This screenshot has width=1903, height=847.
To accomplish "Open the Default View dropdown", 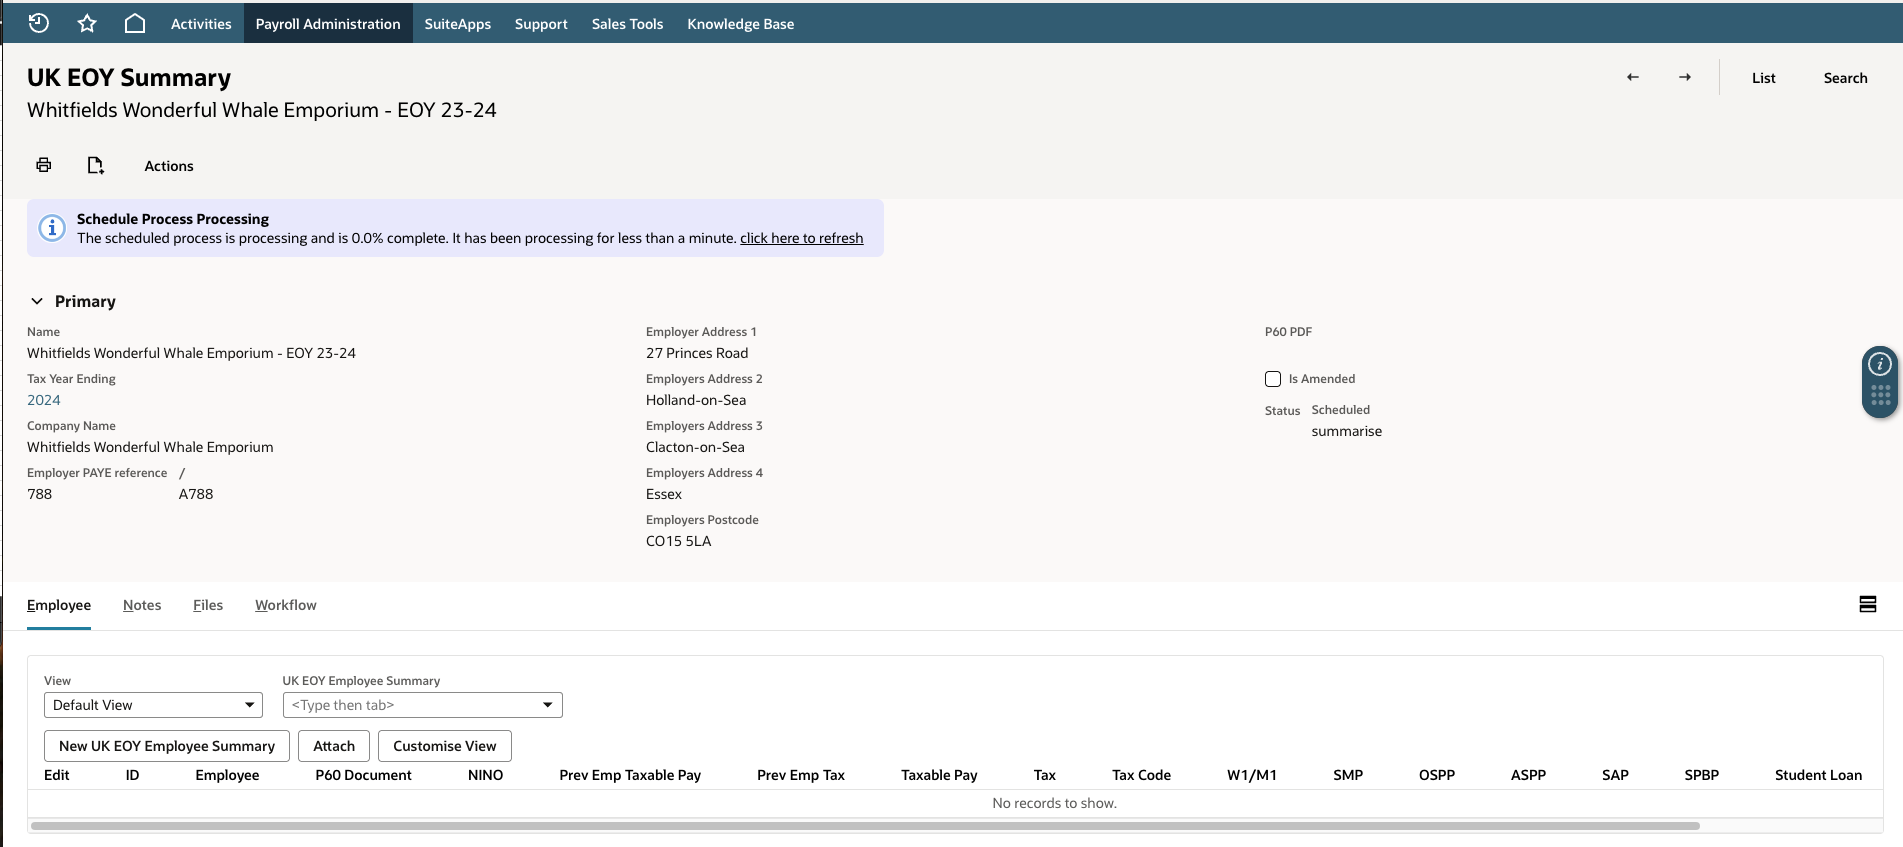I will [153, 705].
